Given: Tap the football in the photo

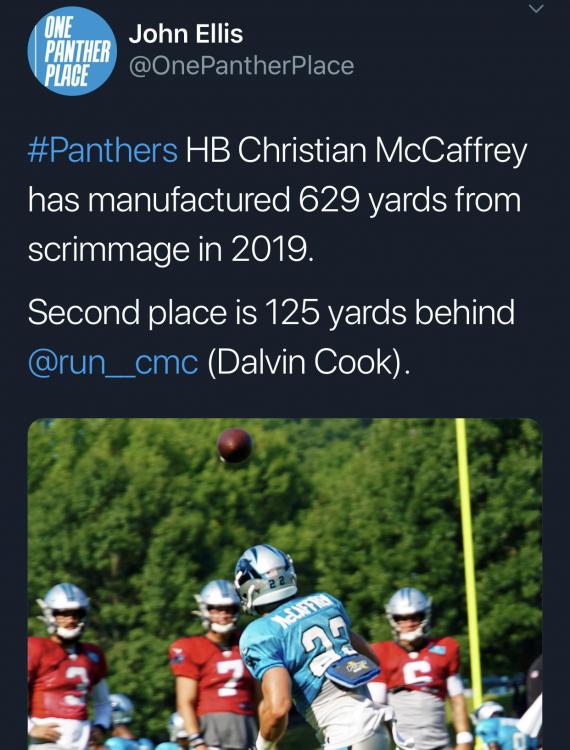Looking at the screenshot, I should (234, 445).
